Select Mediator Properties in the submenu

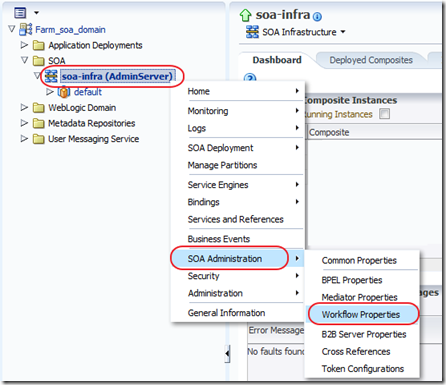coord(362,297)
